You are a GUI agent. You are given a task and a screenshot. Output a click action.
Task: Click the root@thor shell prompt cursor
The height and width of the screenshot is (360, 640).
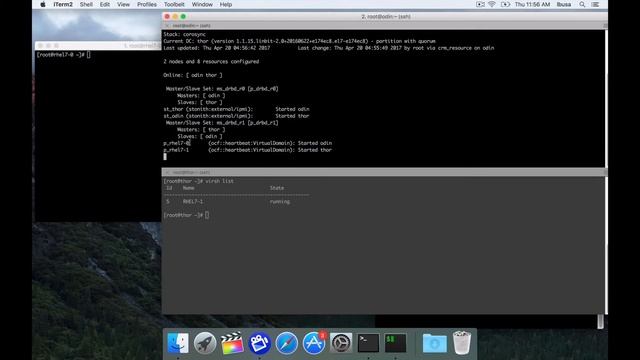(x=207, y=215)
